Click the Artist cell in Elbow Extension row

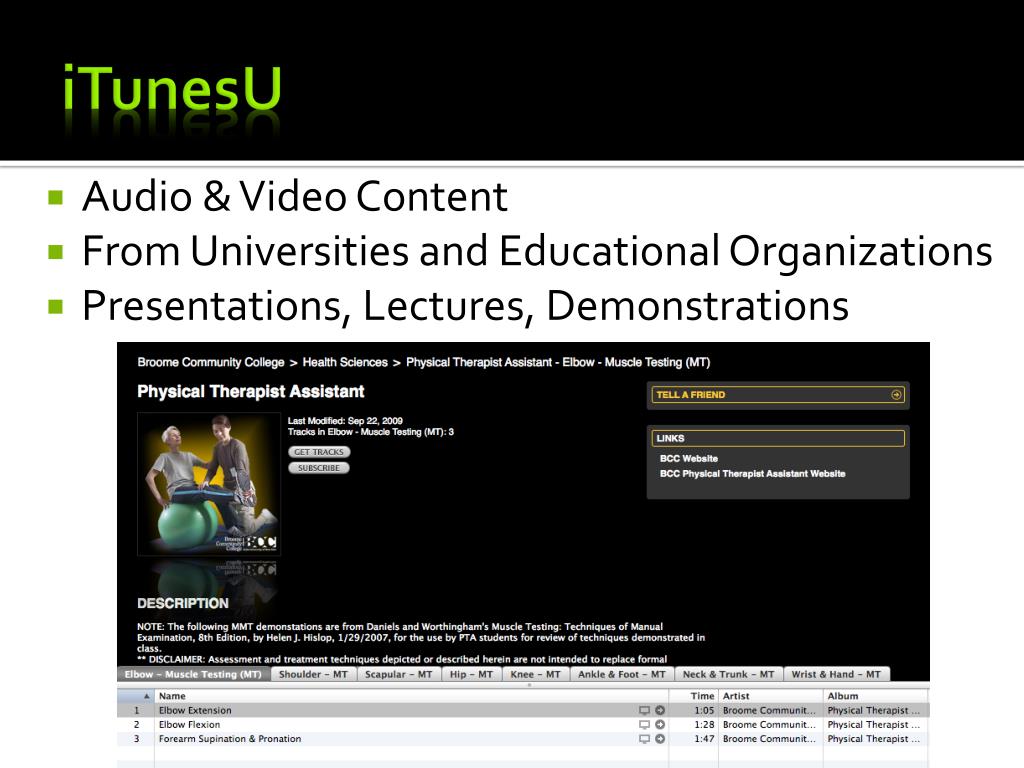pos(769,711)
